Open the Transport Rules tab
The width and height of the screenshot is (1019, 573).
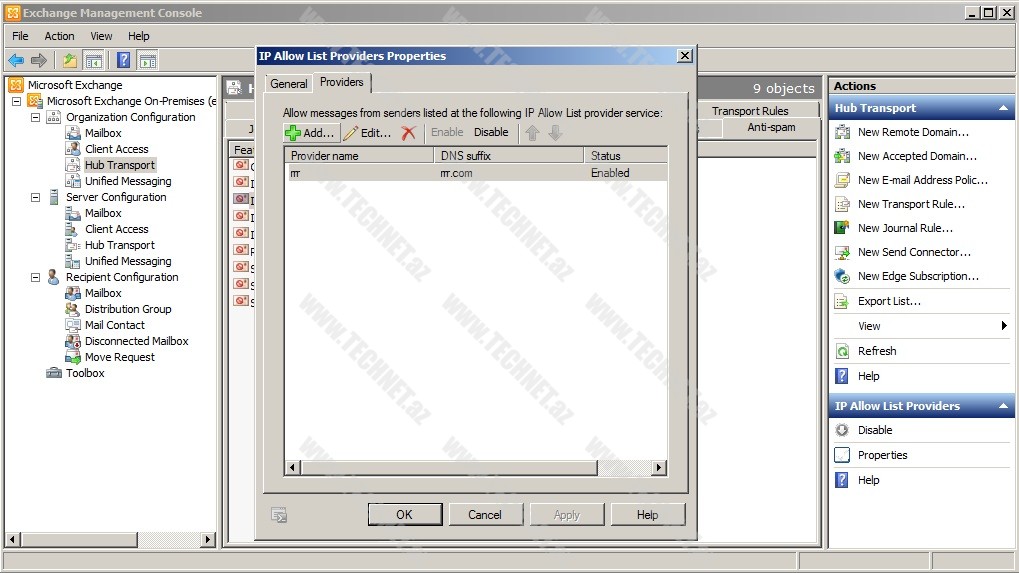(x=750, y=111)
